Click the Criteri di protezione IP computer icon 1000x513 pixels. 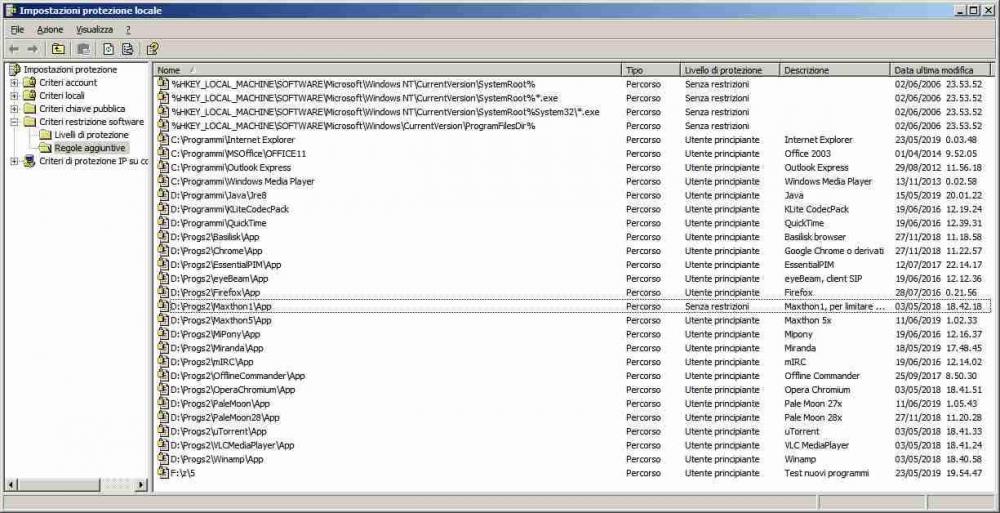point(29,161)
